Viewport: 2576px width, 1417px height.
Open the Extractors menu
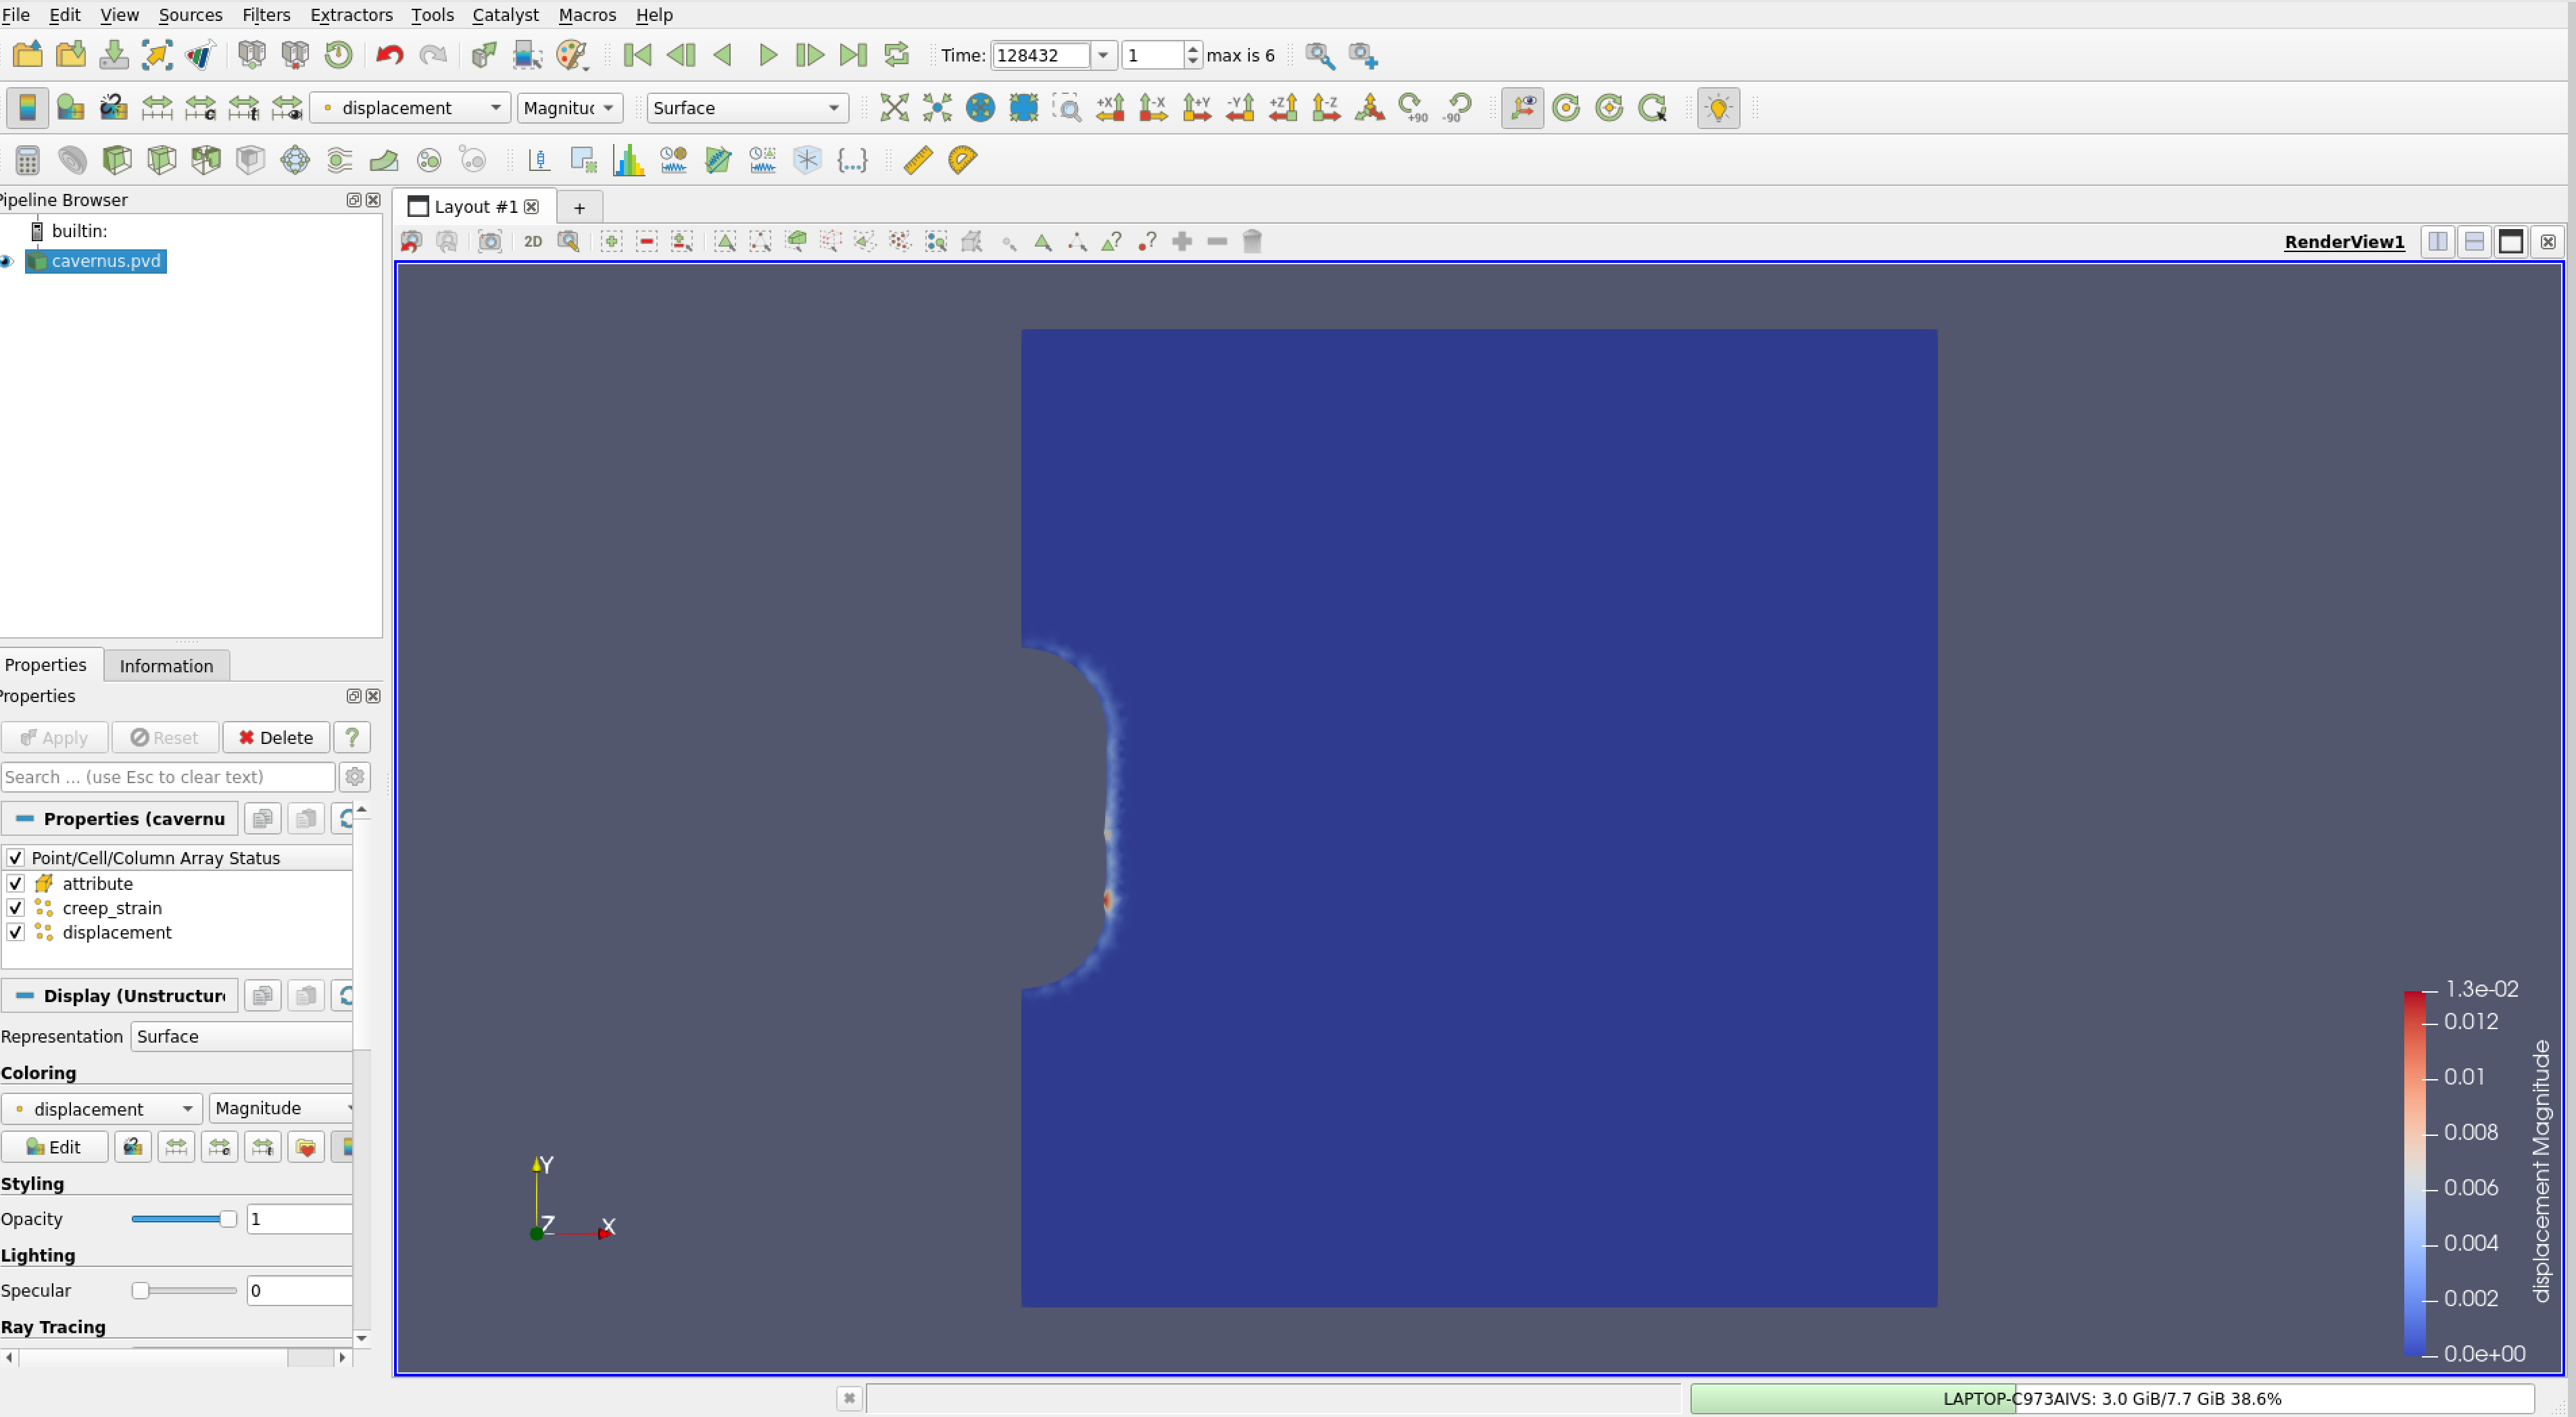pyautogui.click(x=351, y=14)
